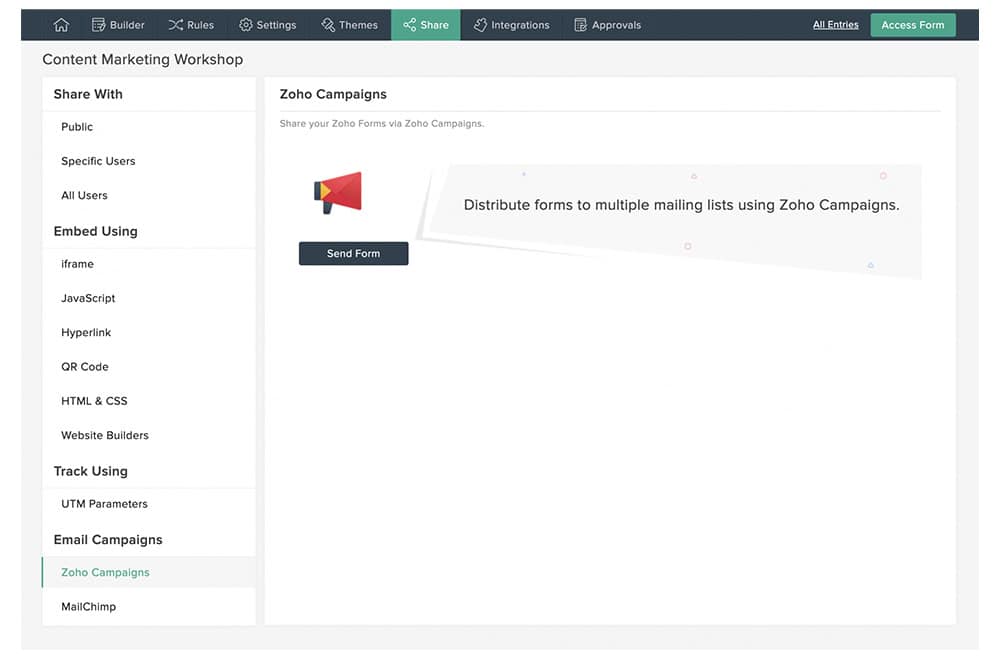Click 'Share your Zoho Forms via Zoho Campaigns' text
This screenshot has height=658, width=1000.
coord(381,124)
